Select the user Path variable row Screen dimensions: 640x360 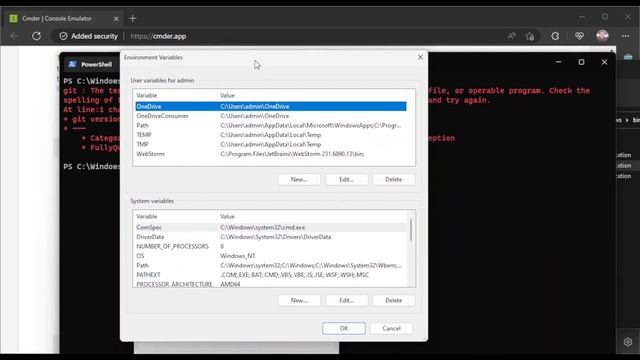point(271,125)
